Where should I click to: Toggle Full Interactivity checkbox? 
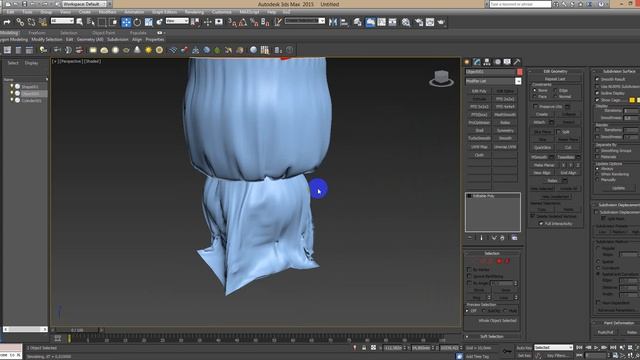[541, 224]
